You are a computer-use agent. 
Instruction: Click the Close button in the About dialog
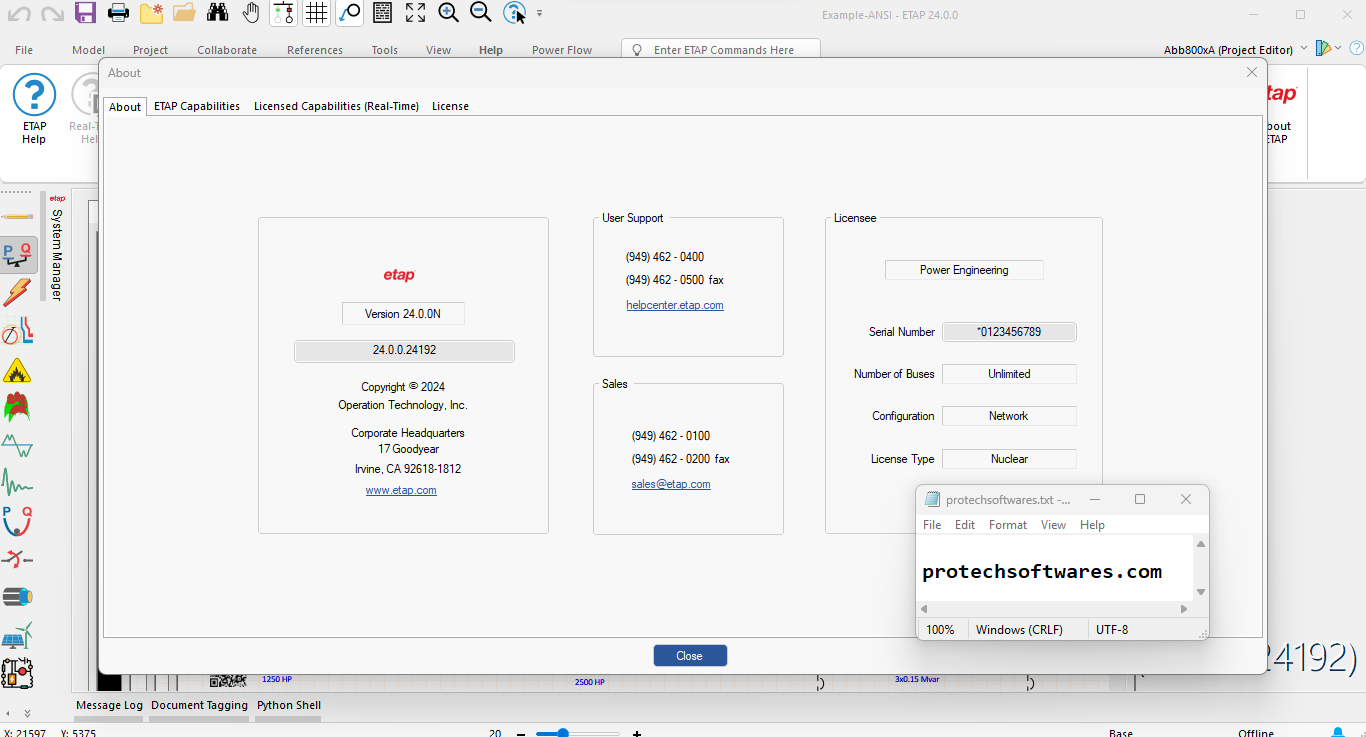(690, 656)
